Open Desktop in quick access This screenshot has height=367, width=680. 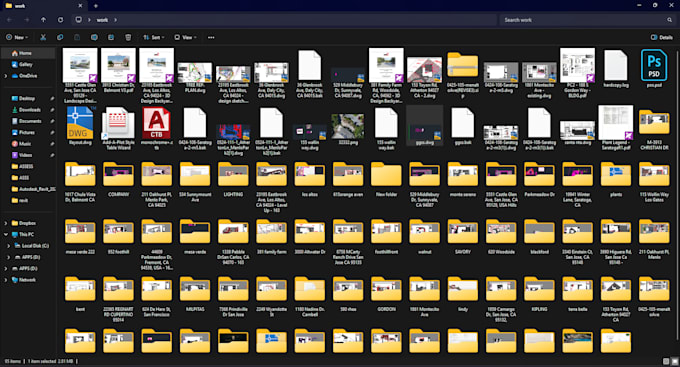(x=28, y=98)
